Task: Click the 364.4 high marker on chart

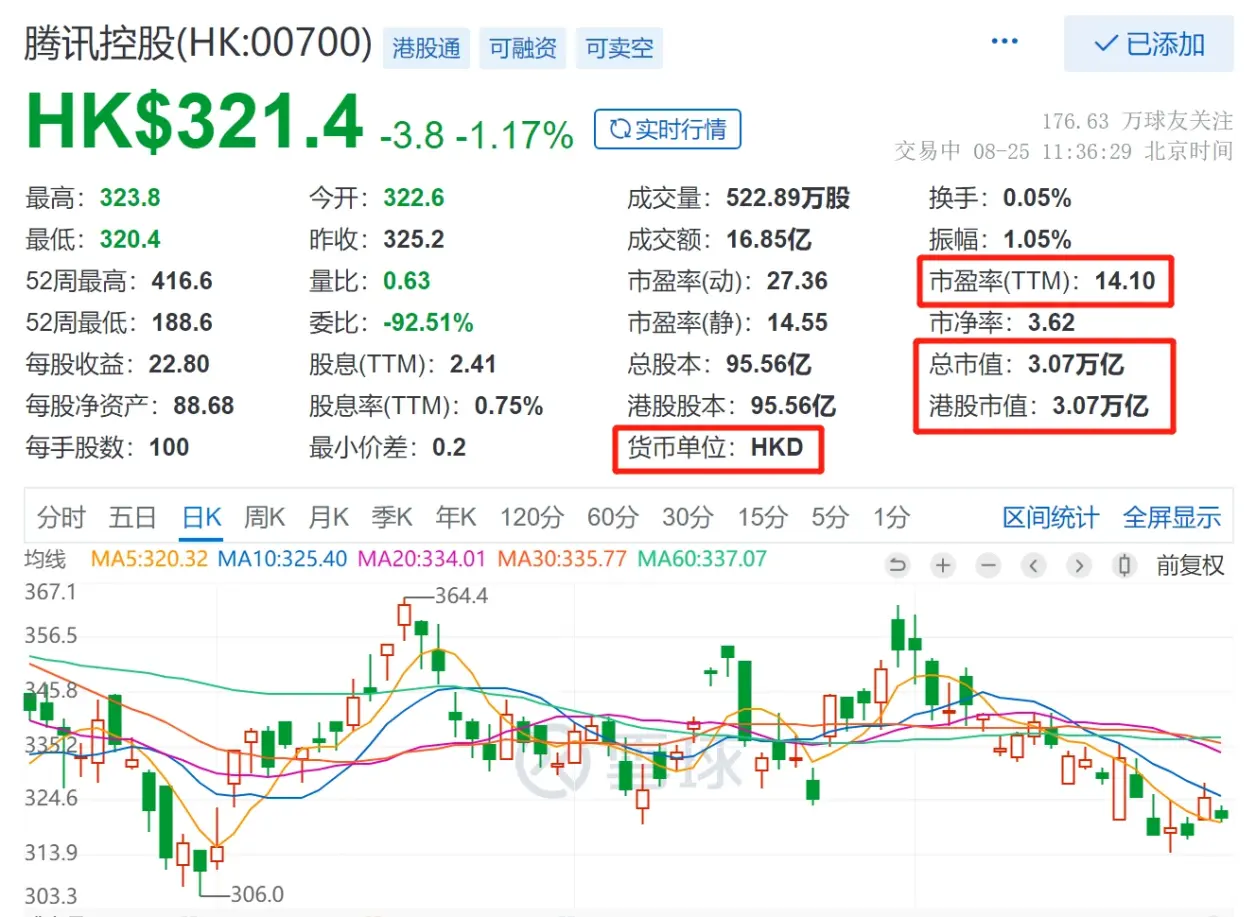Action: (461, 596)
